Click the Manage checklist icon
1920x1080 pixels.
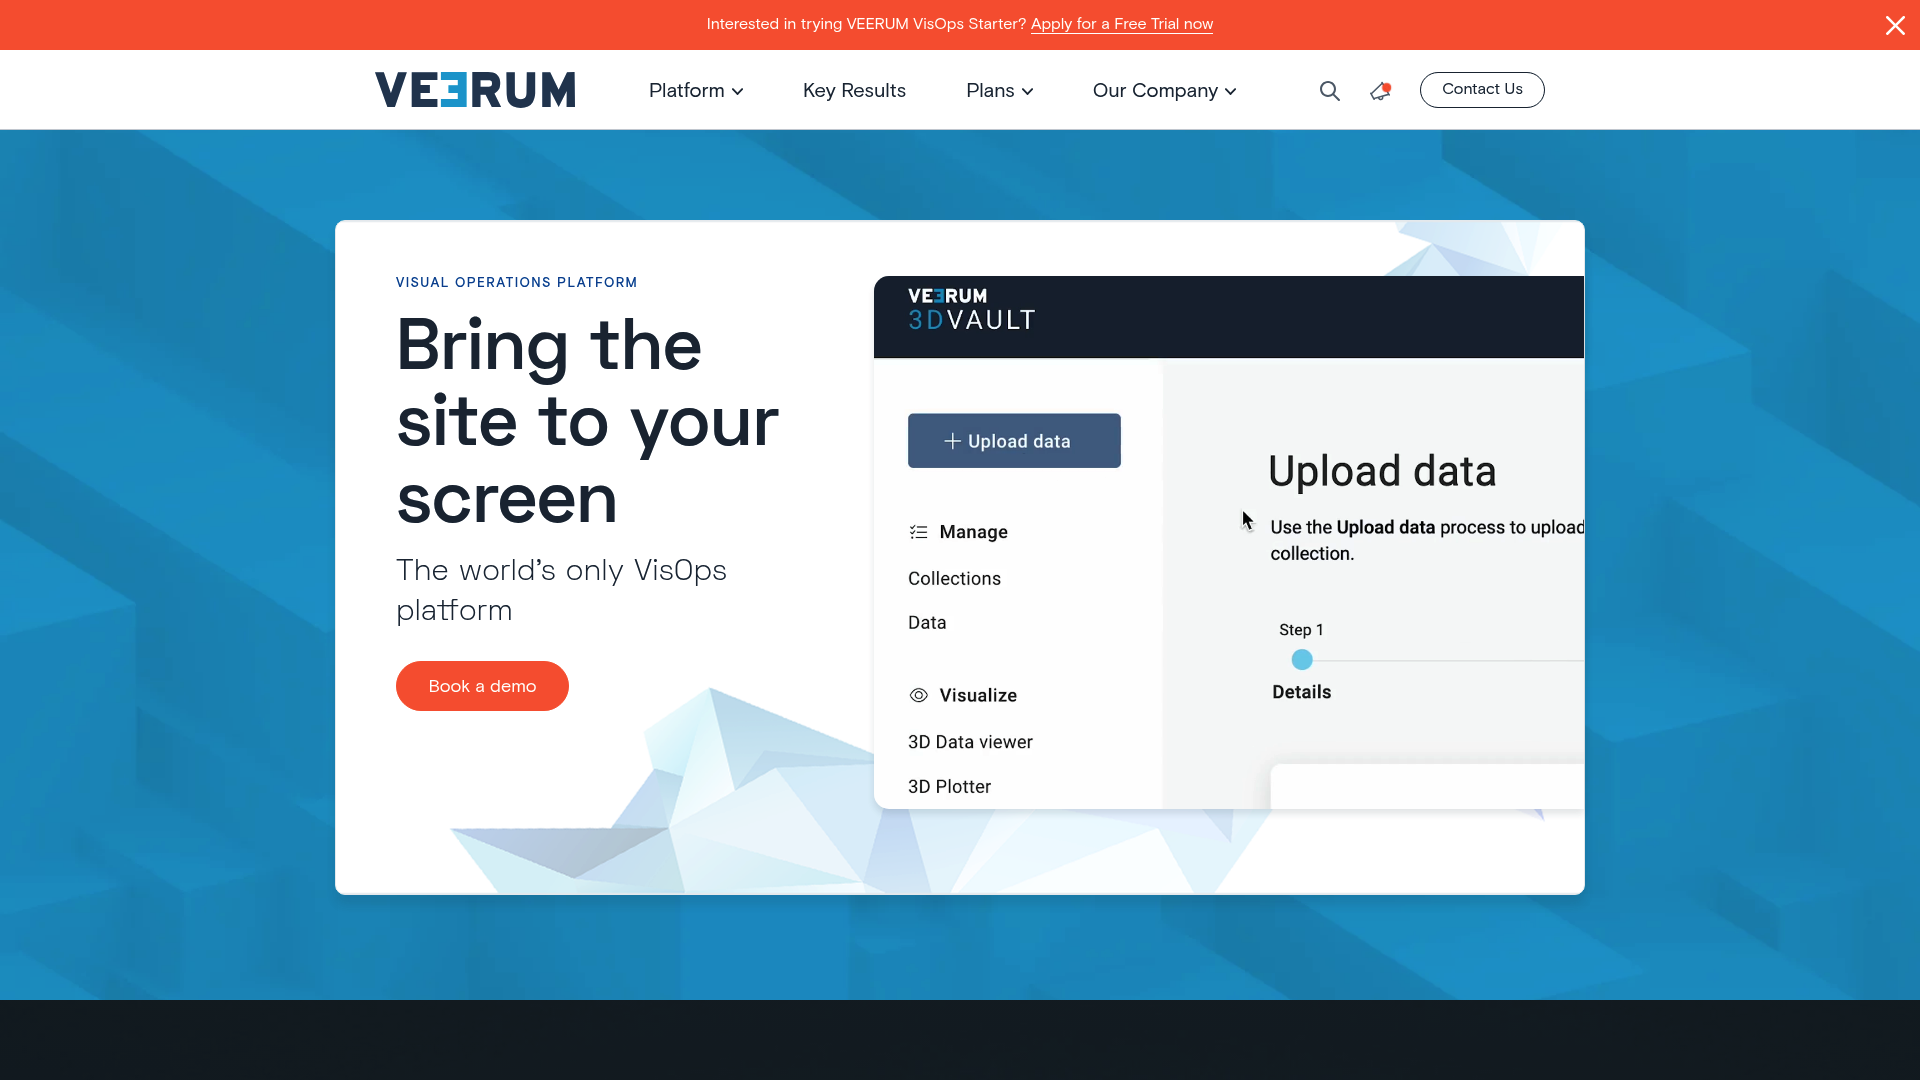coord(918,532)
